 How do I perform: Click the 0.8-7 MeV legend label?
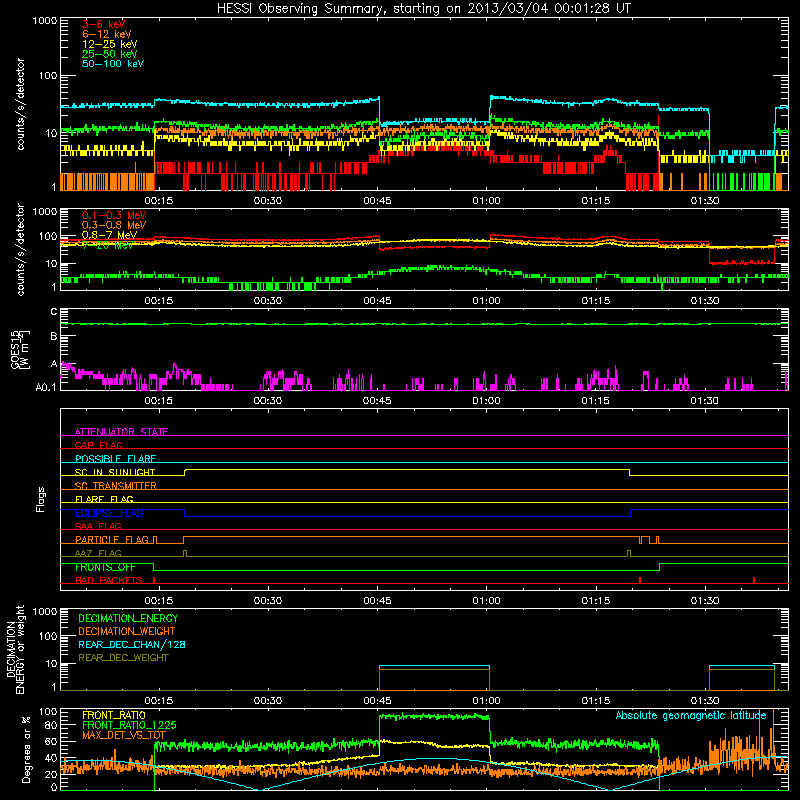click(x=109, y=235)
